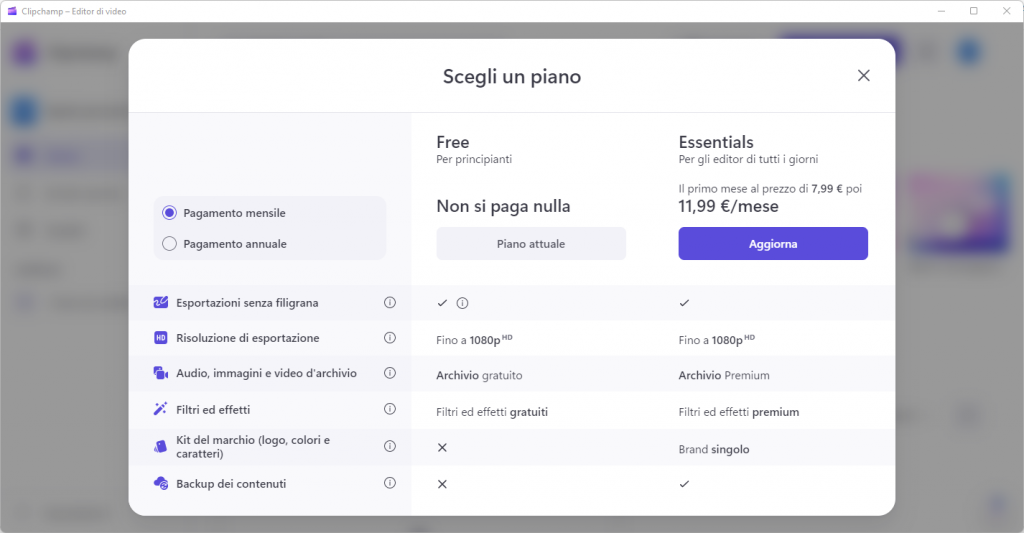The width and height of the screenshot is (1024, 533).
Task: Click the Audio, immagini e video d'archivio icon
Action: pyautogui.click(x=161, y=373)
